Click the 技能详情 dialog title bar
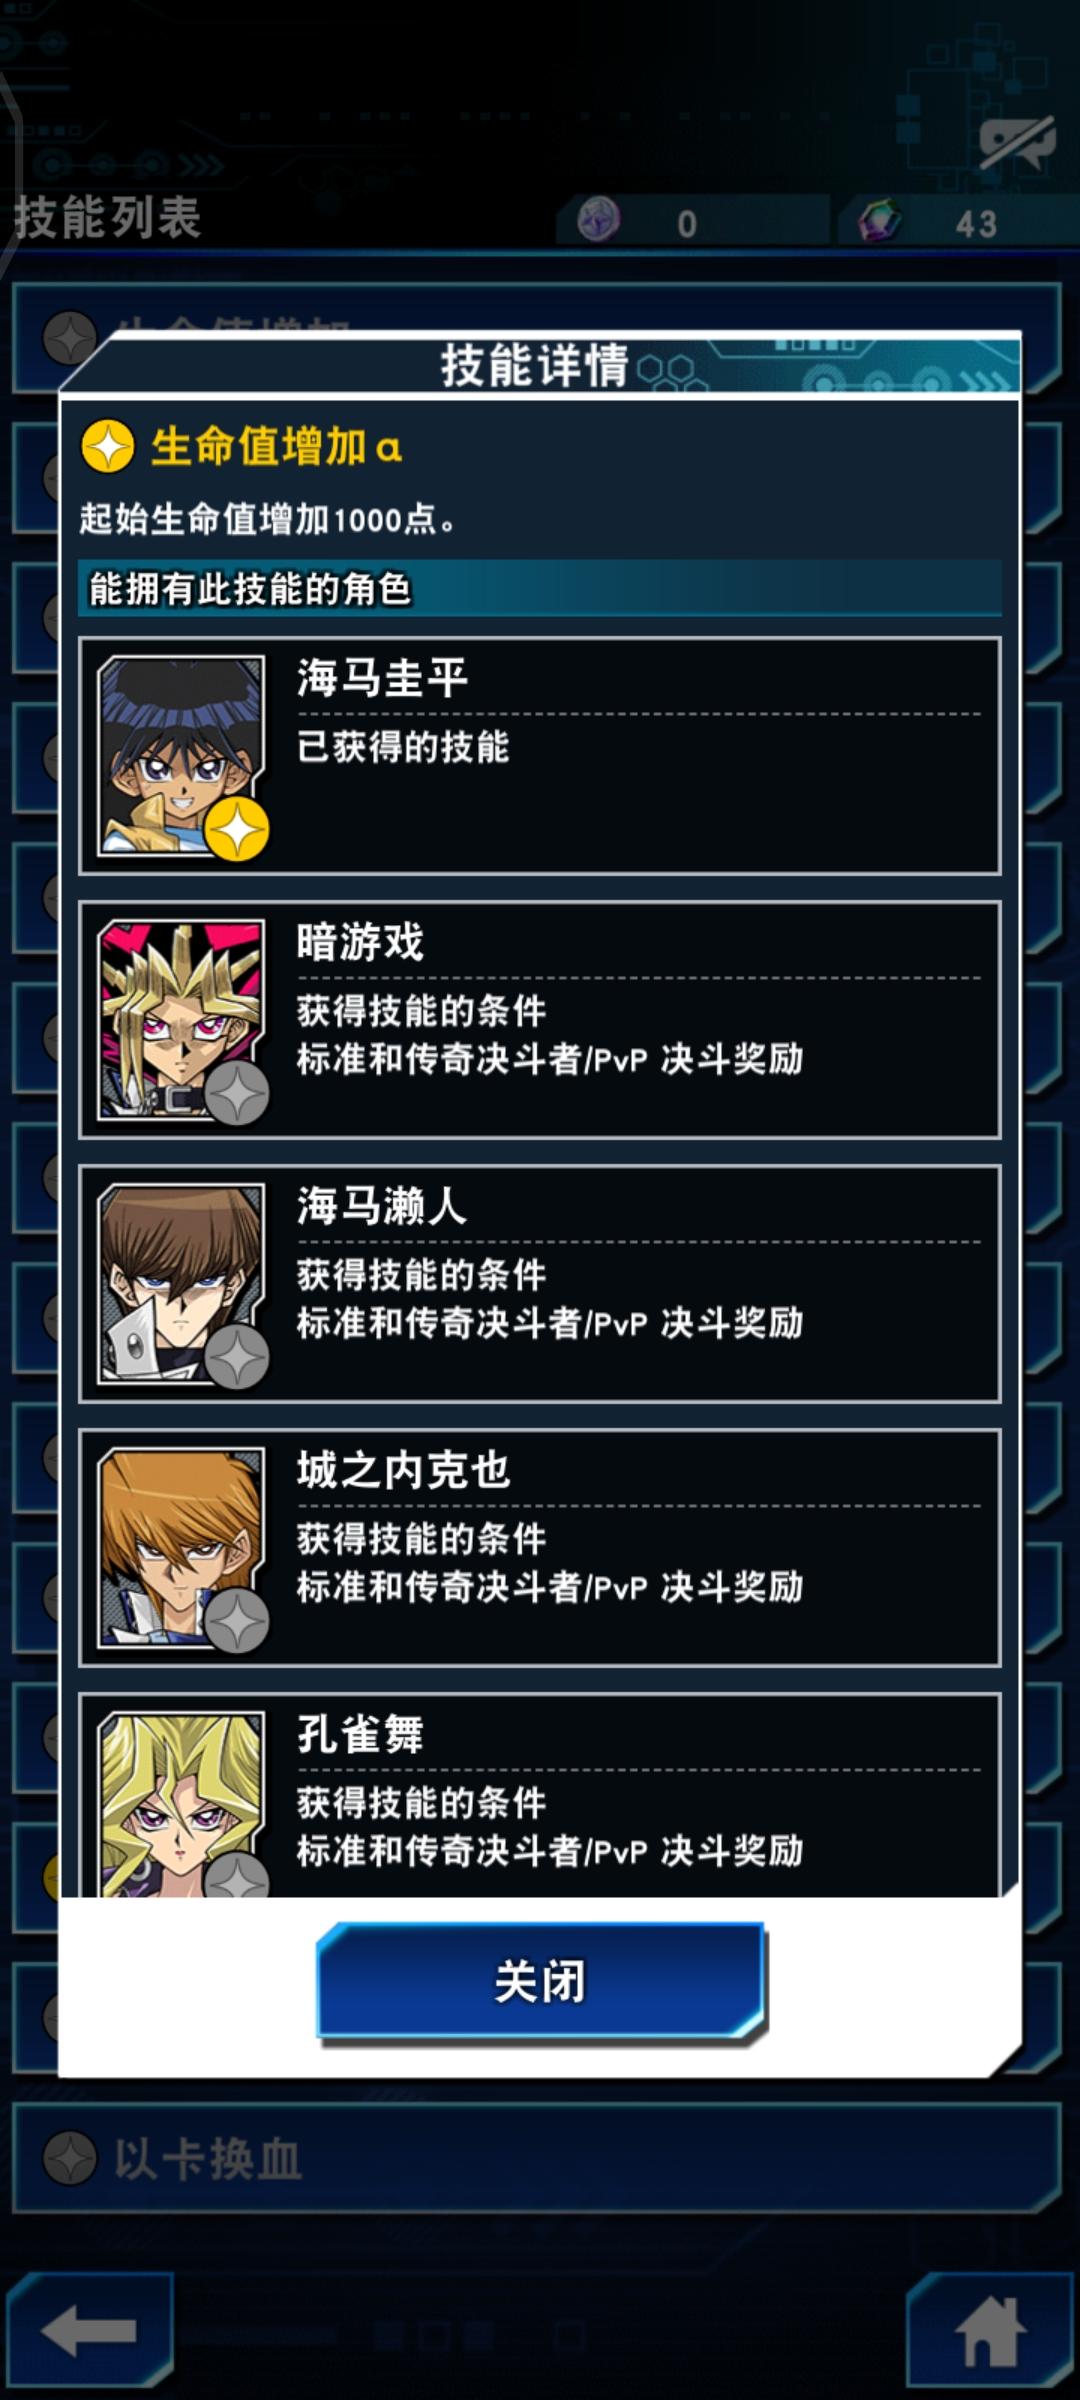 click(x=540, y=364)
